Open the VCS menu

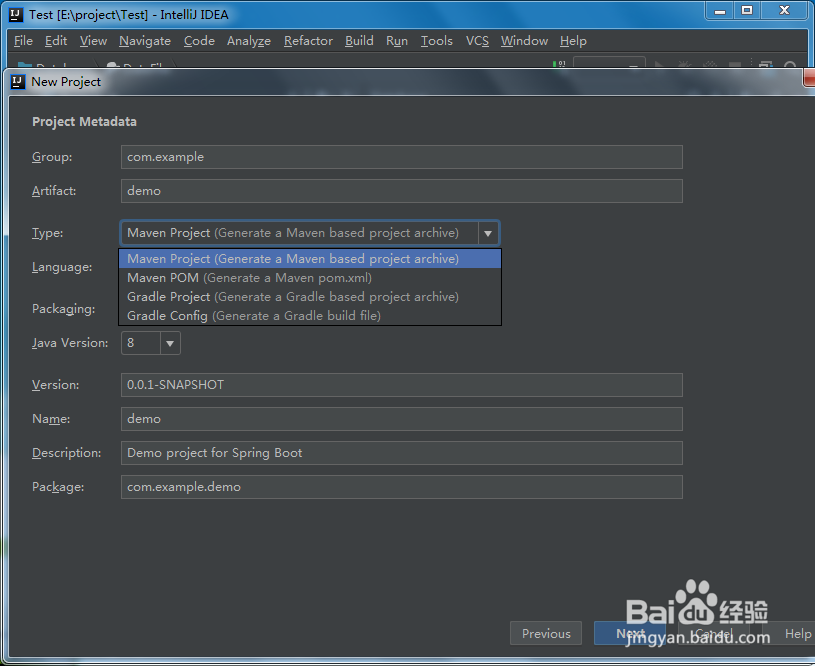click(477, 41)
